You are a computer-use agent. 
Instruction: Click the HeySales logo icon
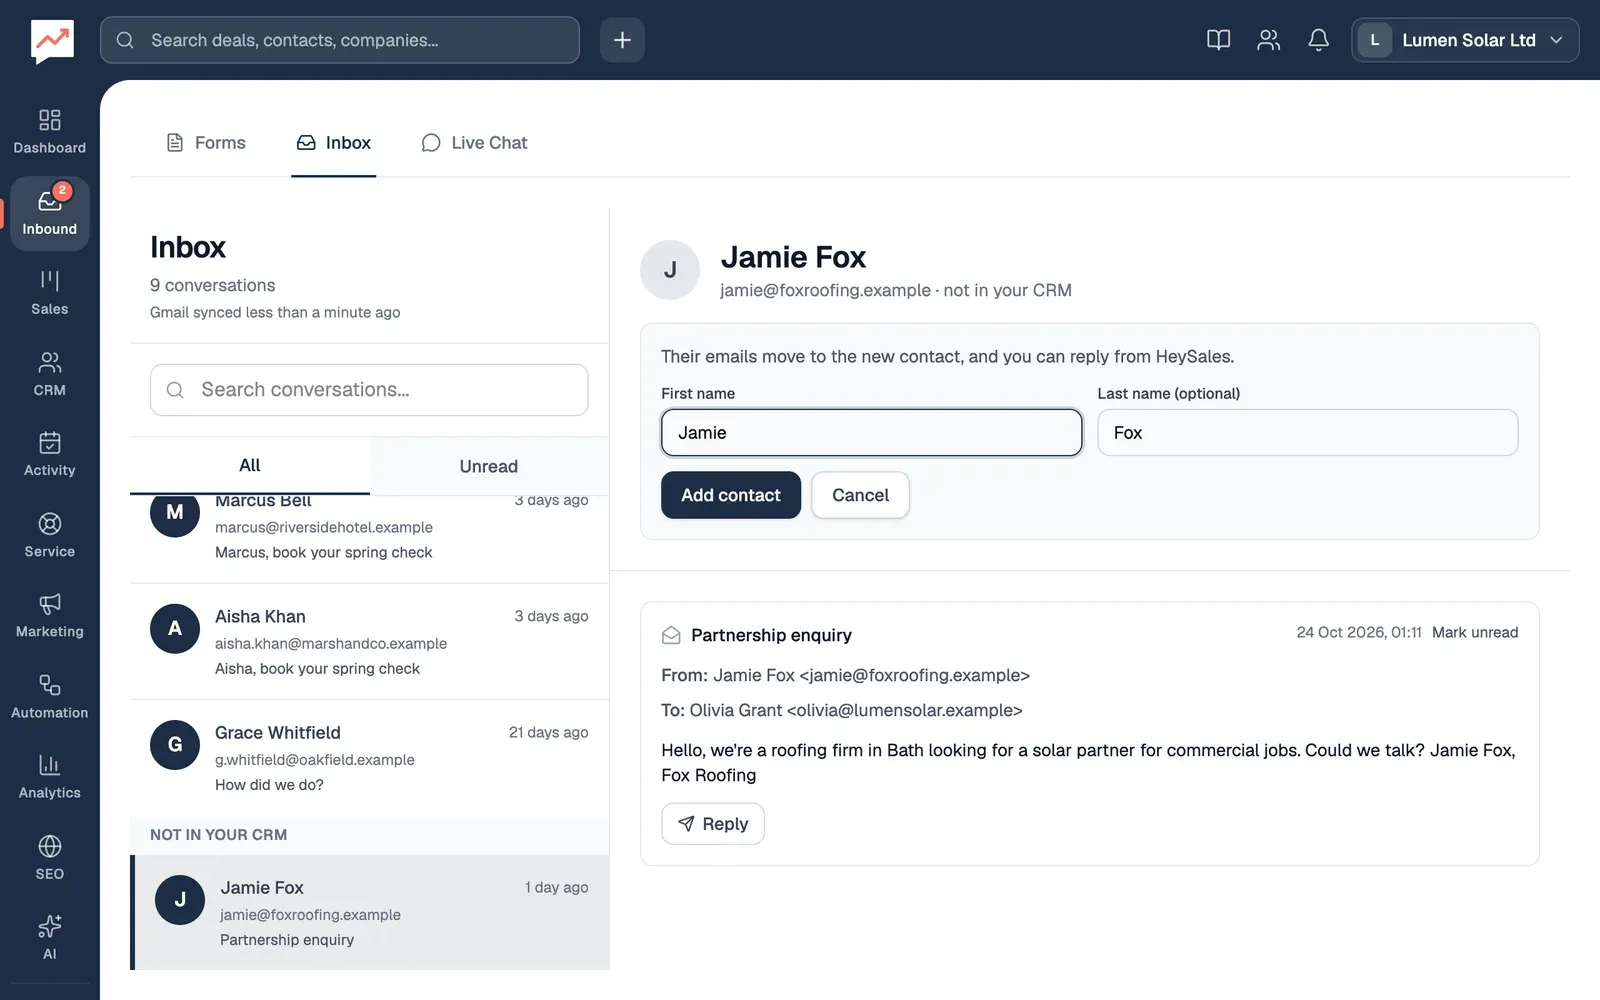(52, 41)
